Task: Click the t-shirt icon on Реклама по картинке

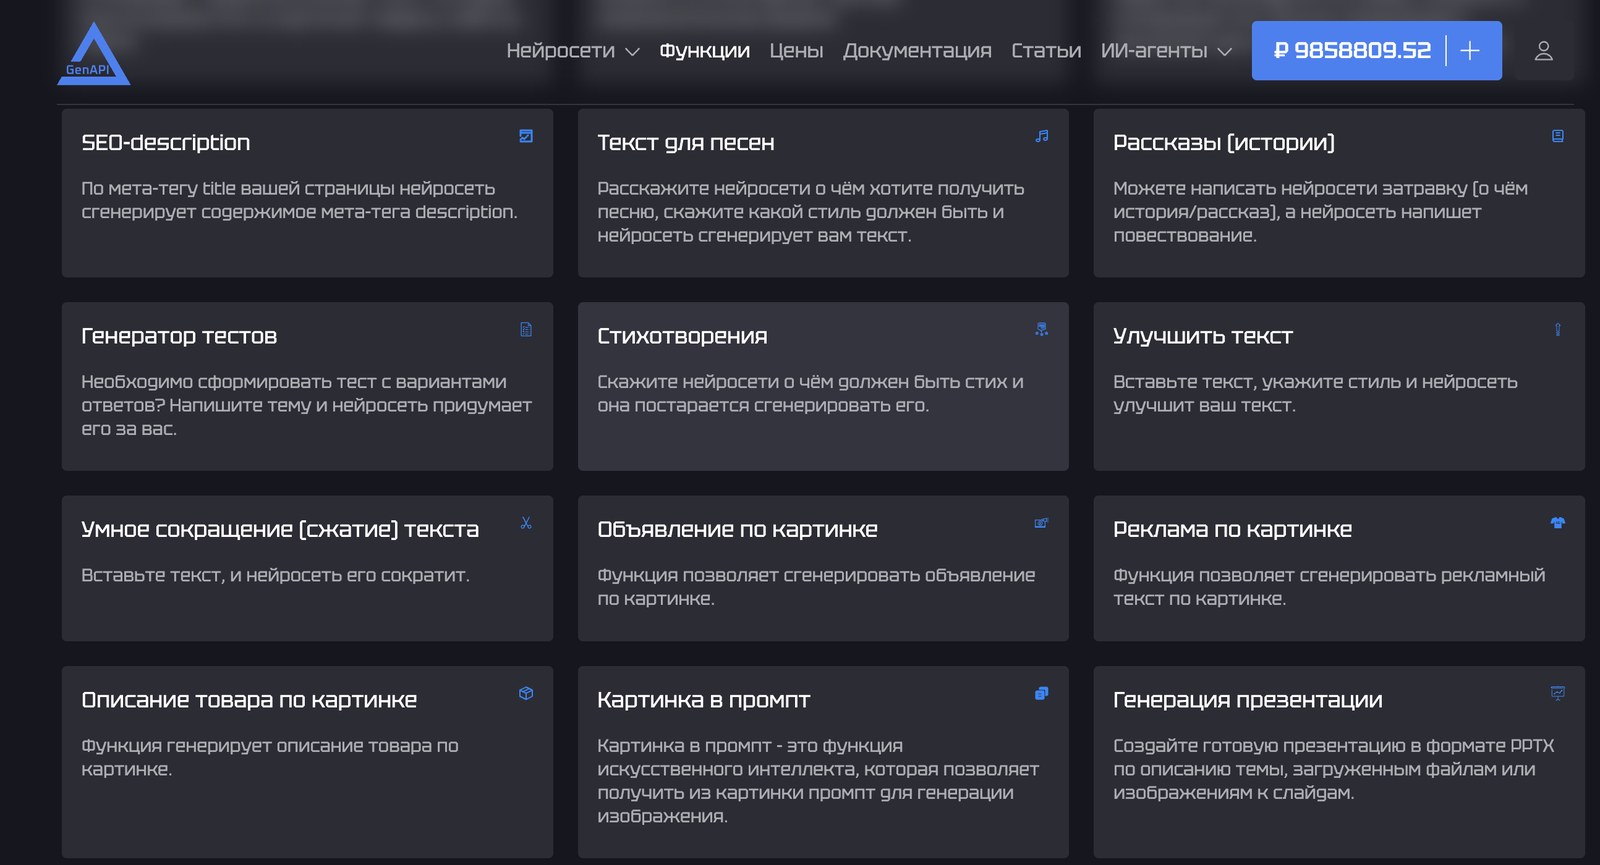Action: (1558, 523)
